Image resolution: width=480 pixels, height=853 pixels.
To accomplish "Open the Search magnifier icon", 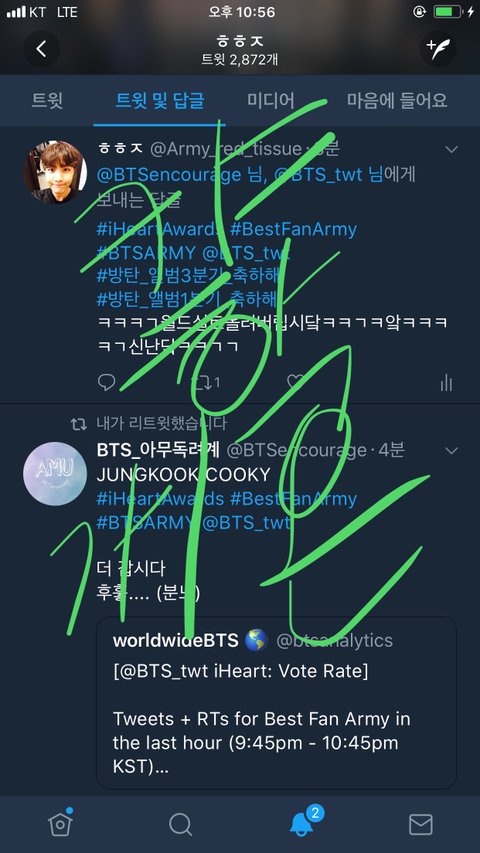I will point(180,825).
